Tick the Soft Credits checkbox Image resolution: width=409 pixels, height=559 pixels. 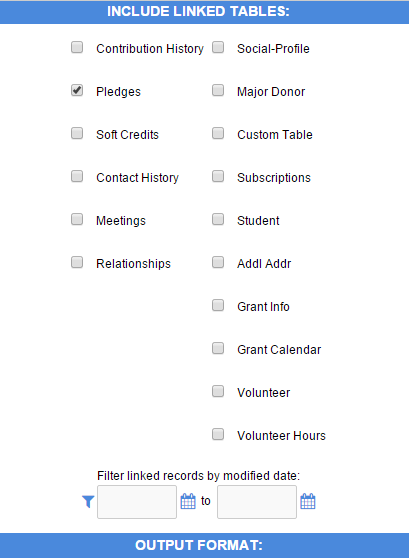coord(77,133)
